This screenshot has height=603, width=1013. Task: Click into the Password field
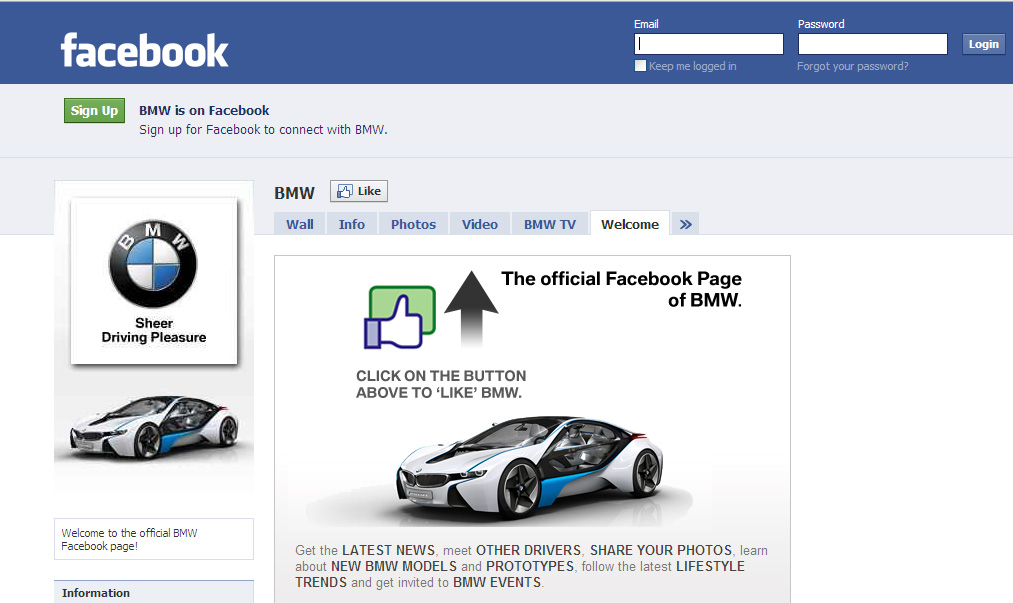[x=872, y=44]
